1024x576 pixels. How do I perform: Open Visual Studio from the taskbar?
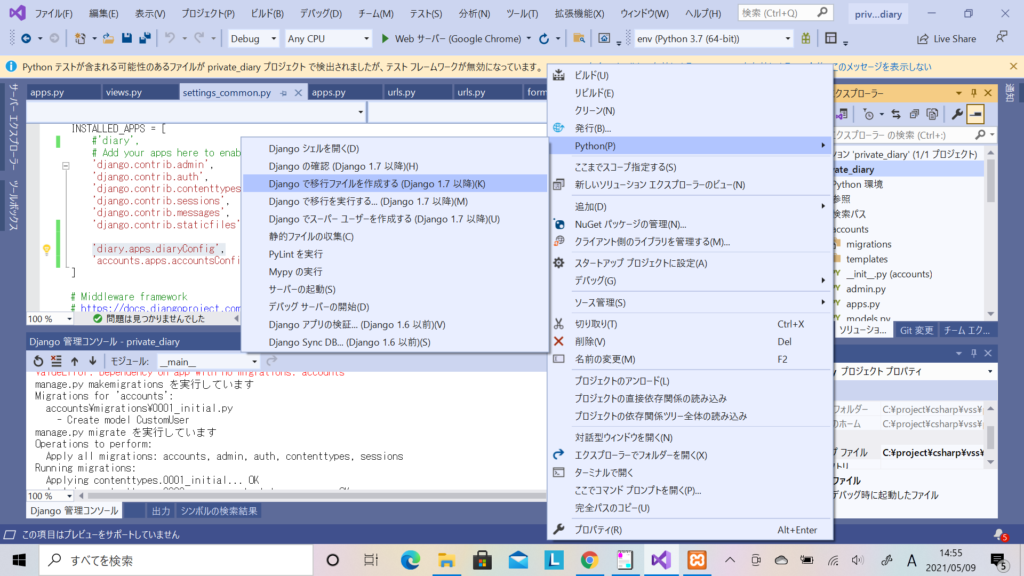pyautogui.click(x=661, y=560)
